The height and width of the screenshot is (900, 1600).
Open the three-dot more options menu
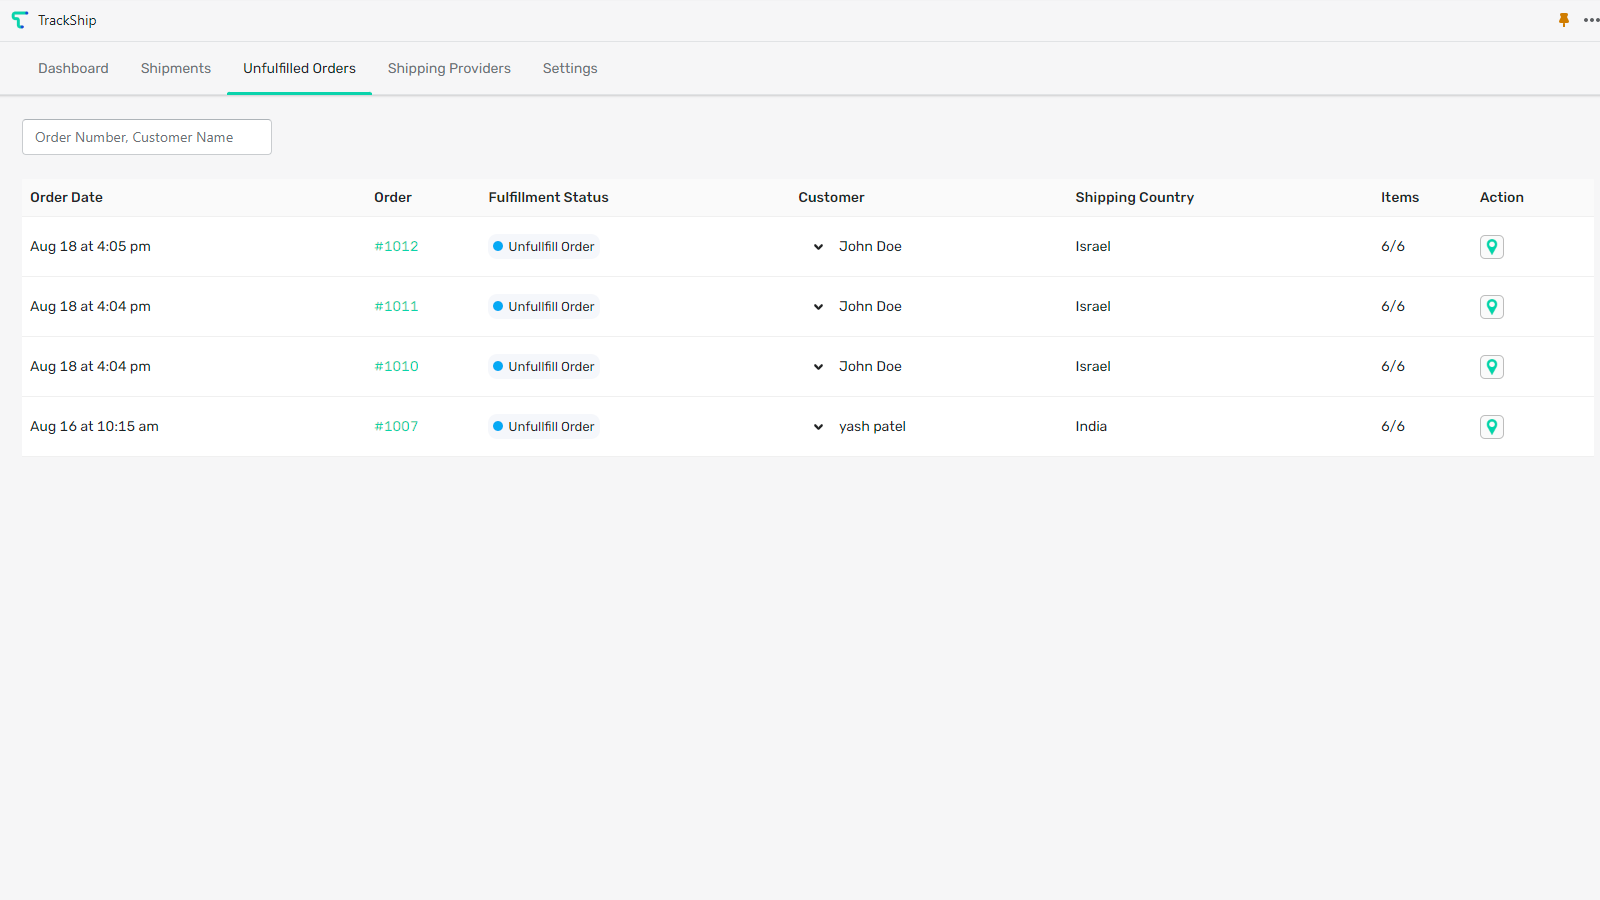1591,20
